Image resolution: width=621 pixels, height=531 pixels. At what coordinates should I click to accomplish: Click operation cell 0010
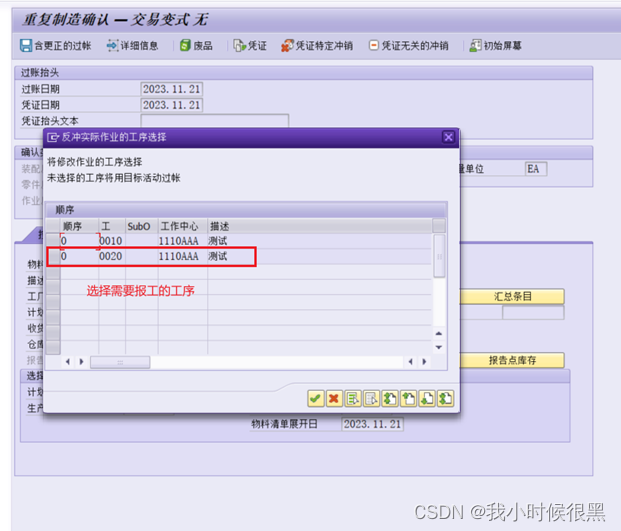pos(111,241)
